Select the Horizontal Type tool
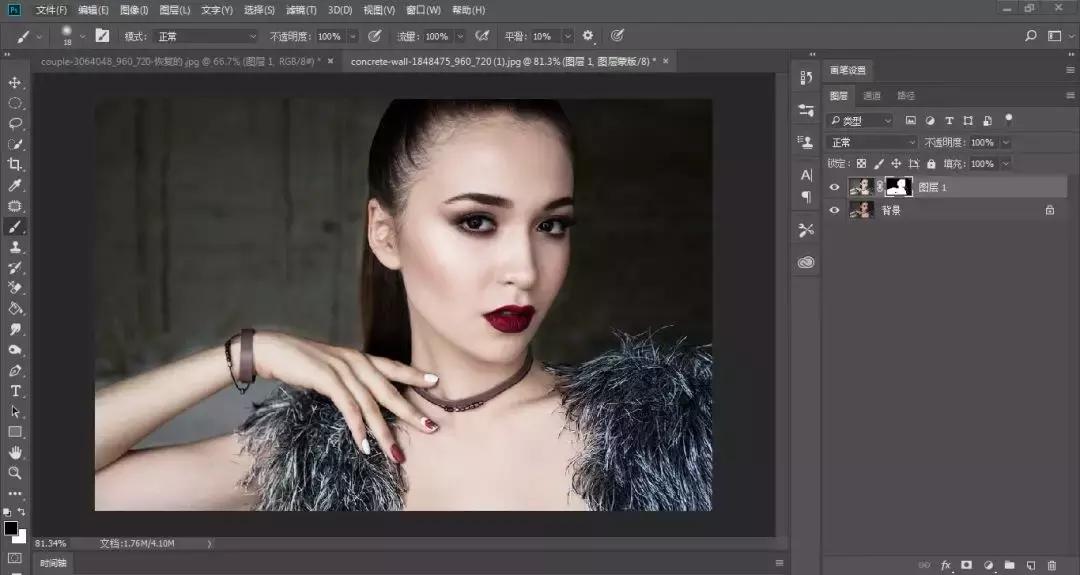The image size is (1080, 575). (15, 390)
